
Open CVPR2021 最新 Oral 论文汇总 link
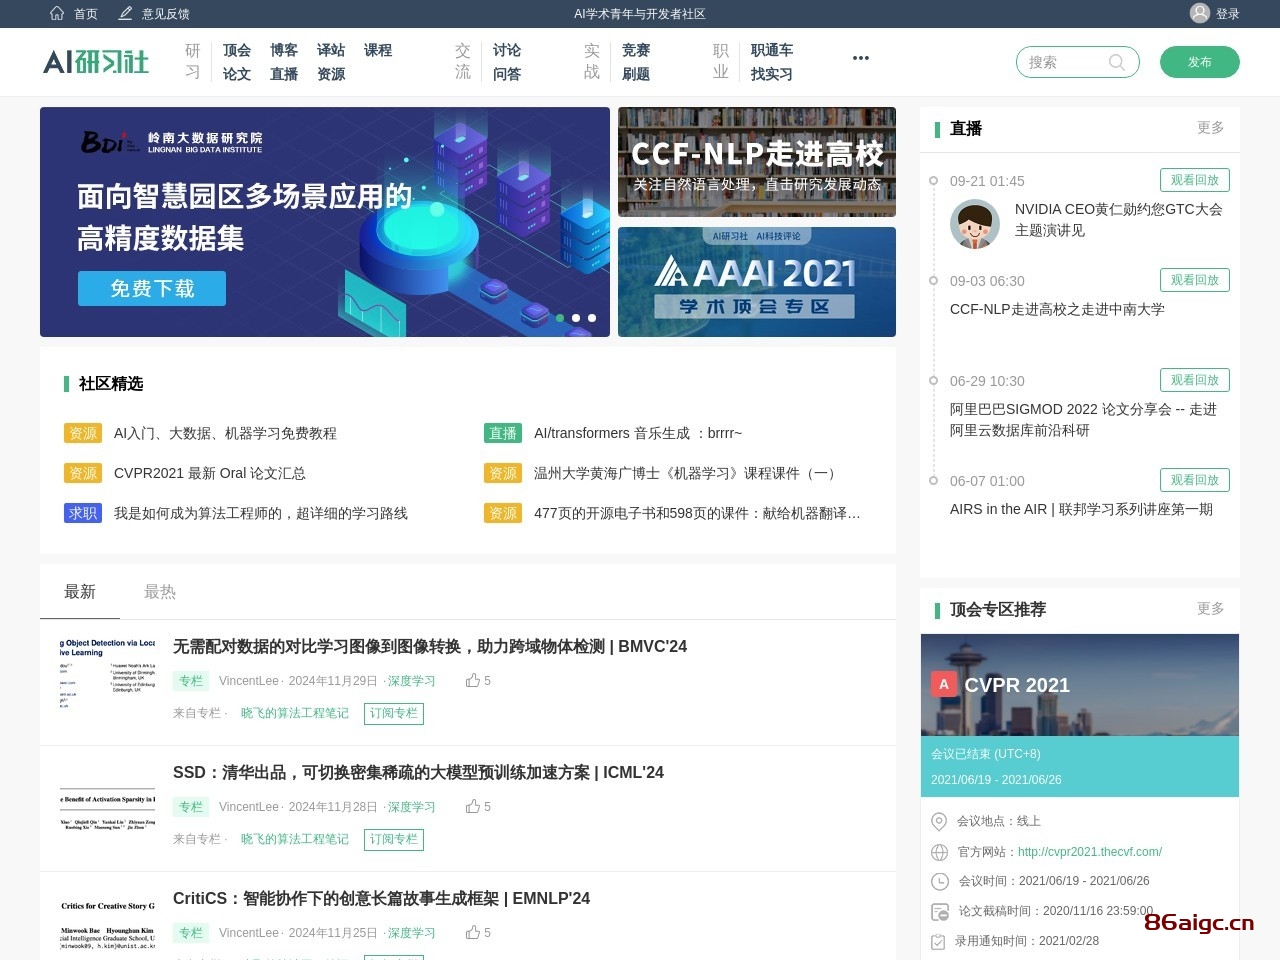point(210,473)
